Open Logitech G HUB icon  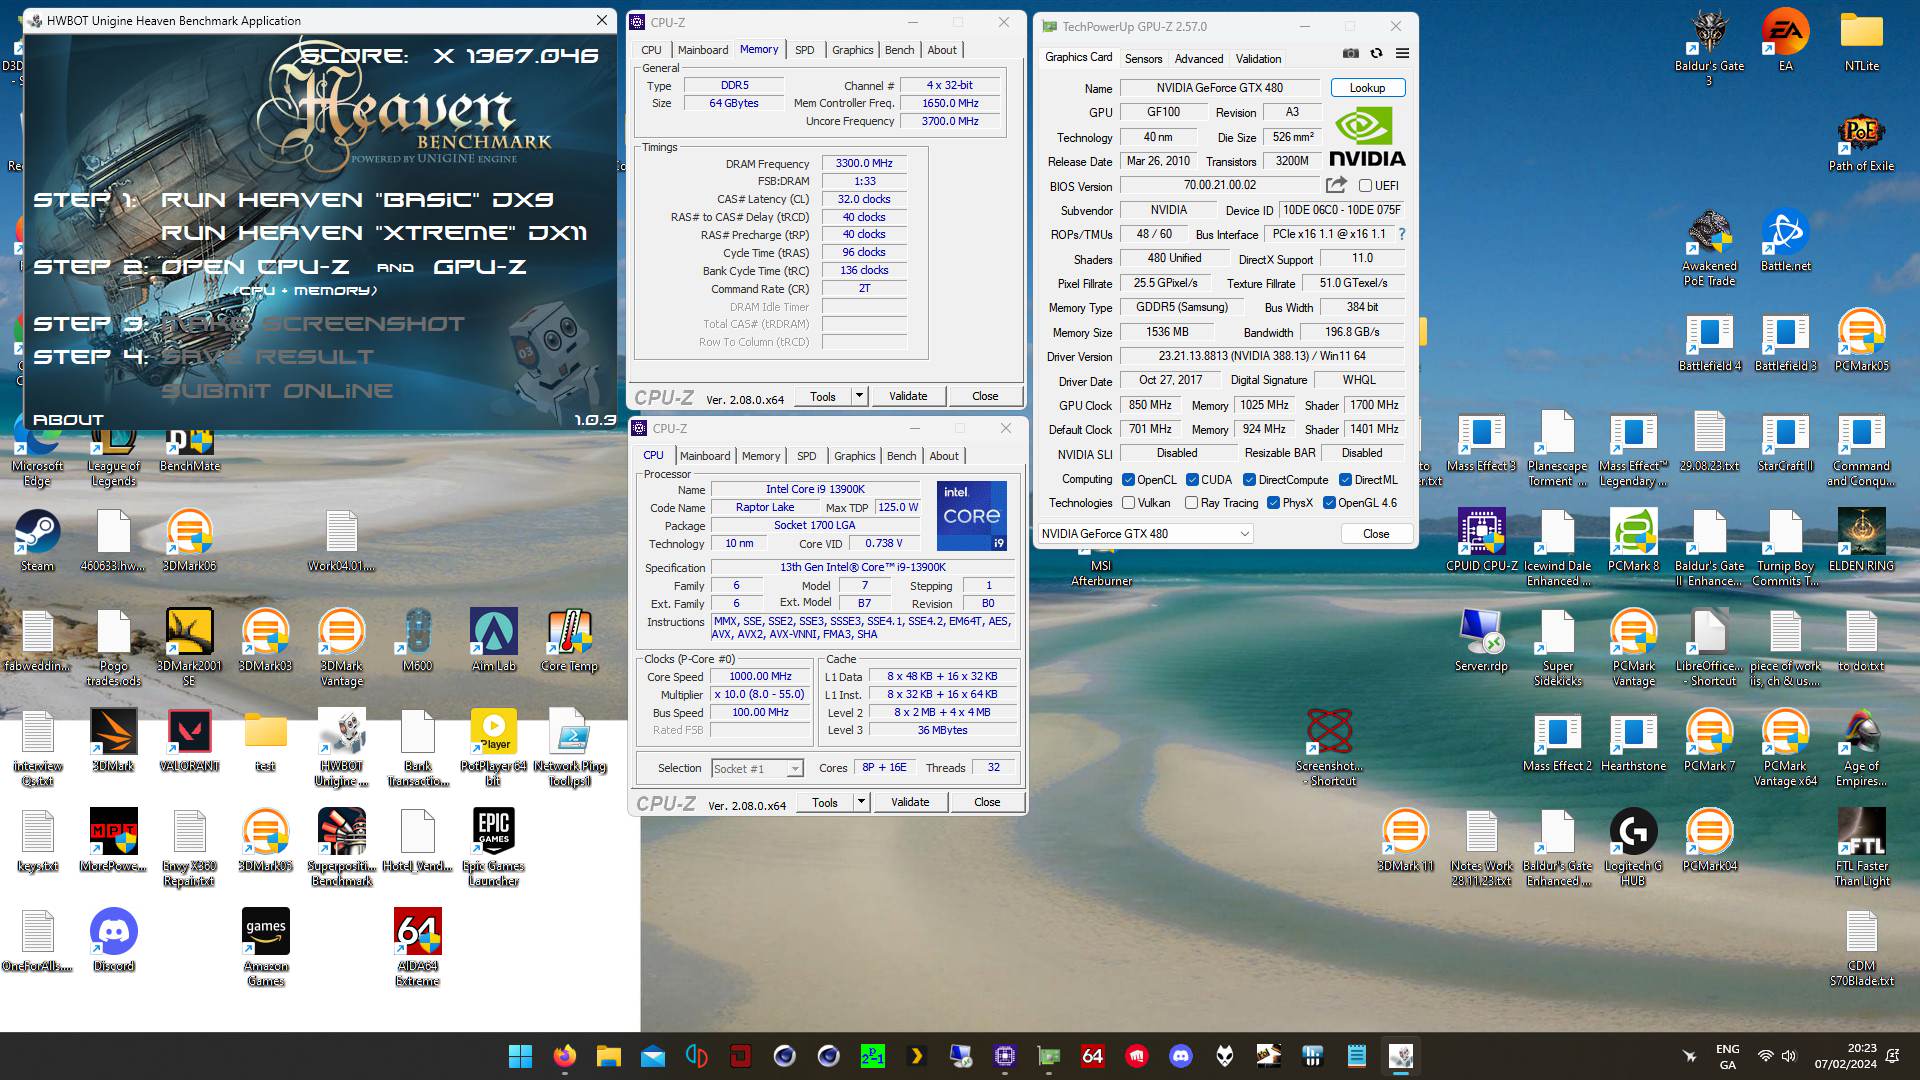tap(1633, 848)
